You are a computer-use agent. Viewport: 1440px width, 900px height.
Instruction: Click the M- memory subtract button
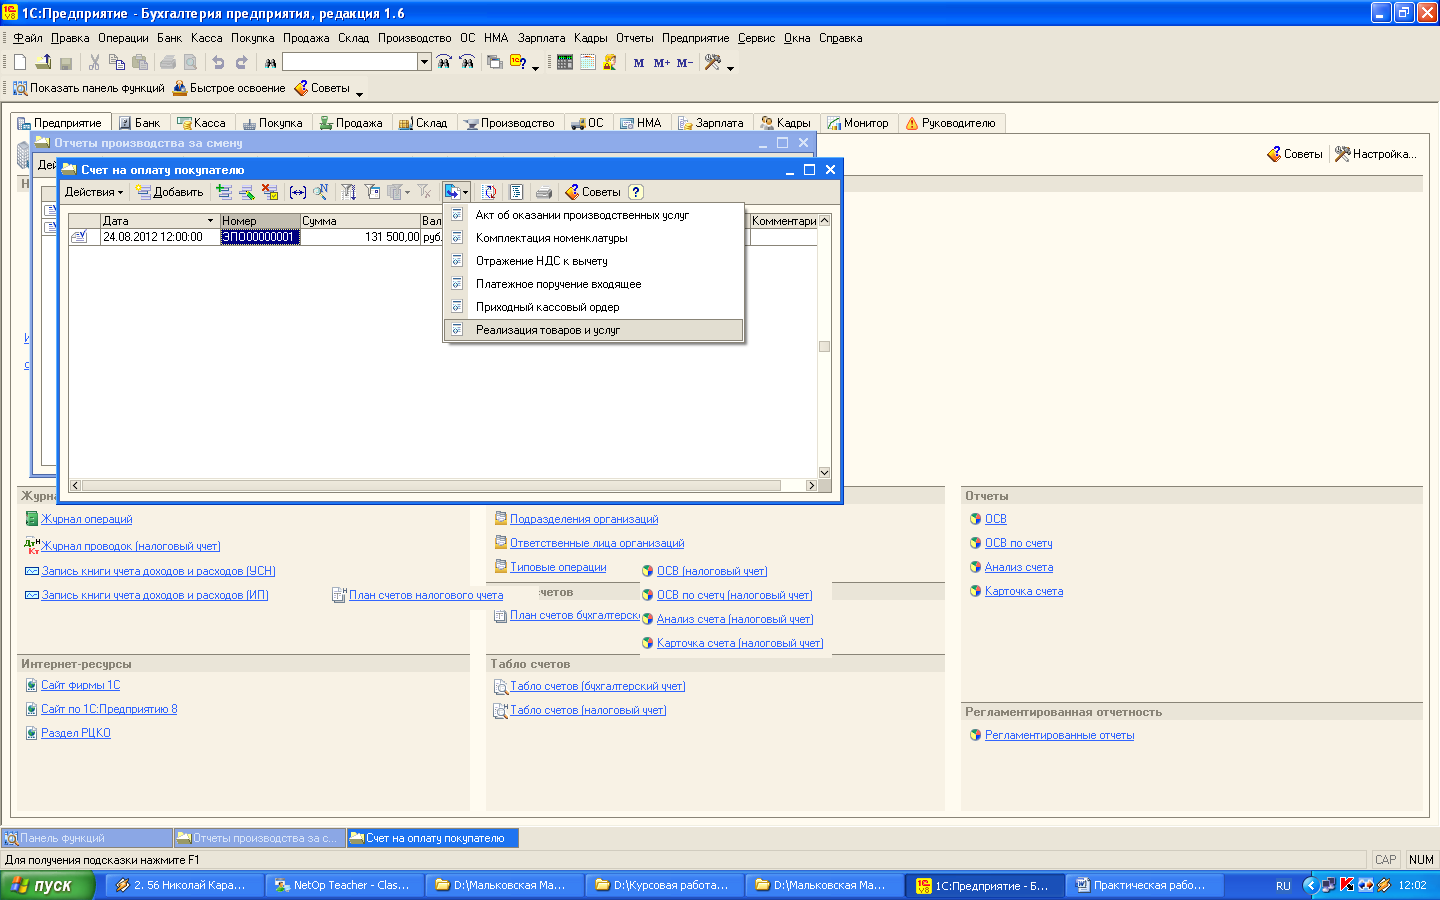[x=684, y=62]
